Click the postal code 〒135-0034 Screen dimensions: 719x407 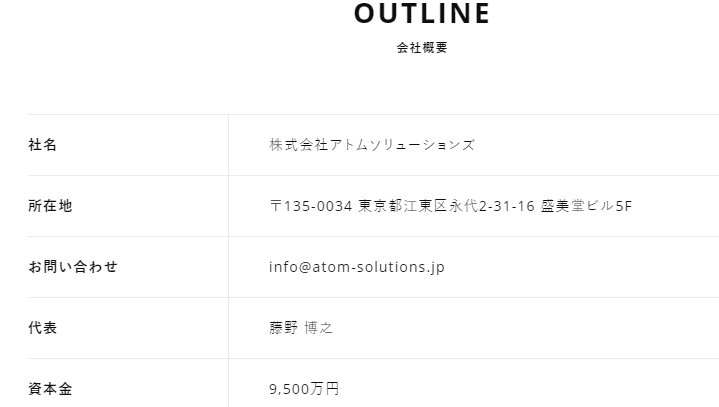(x=311, y=206)
